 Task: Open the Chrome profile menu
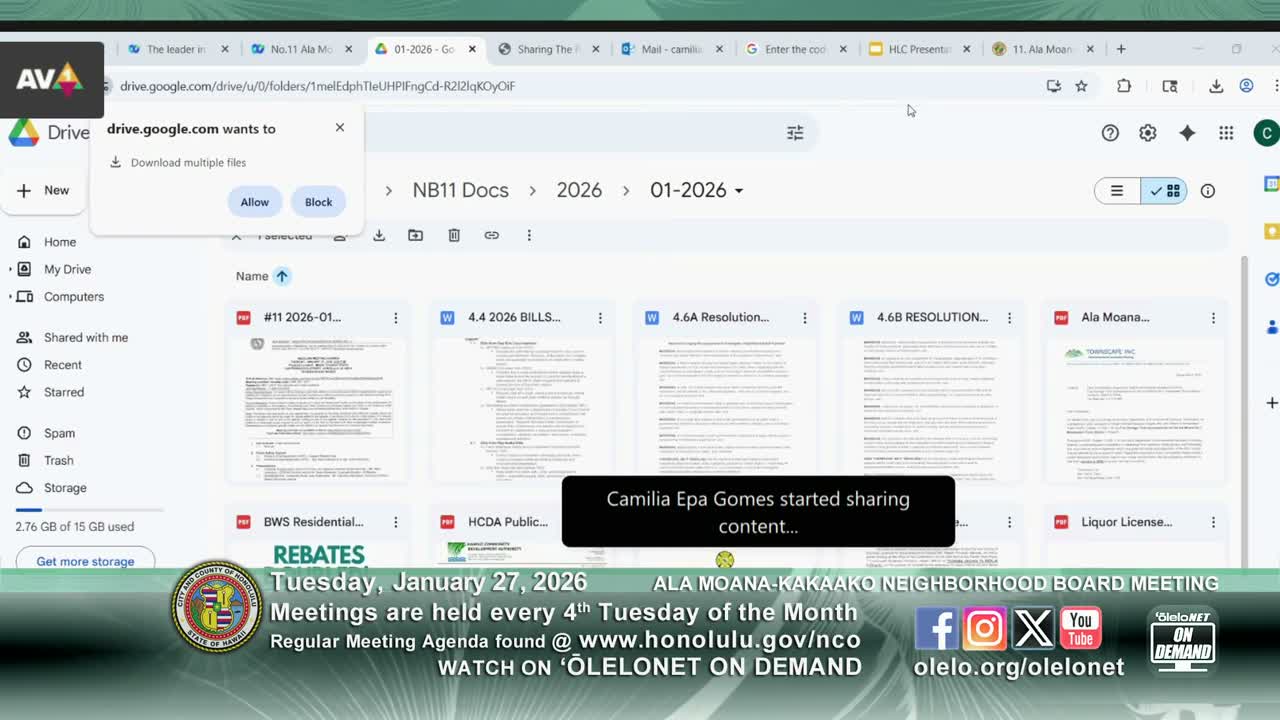(x=1247, y=86)
